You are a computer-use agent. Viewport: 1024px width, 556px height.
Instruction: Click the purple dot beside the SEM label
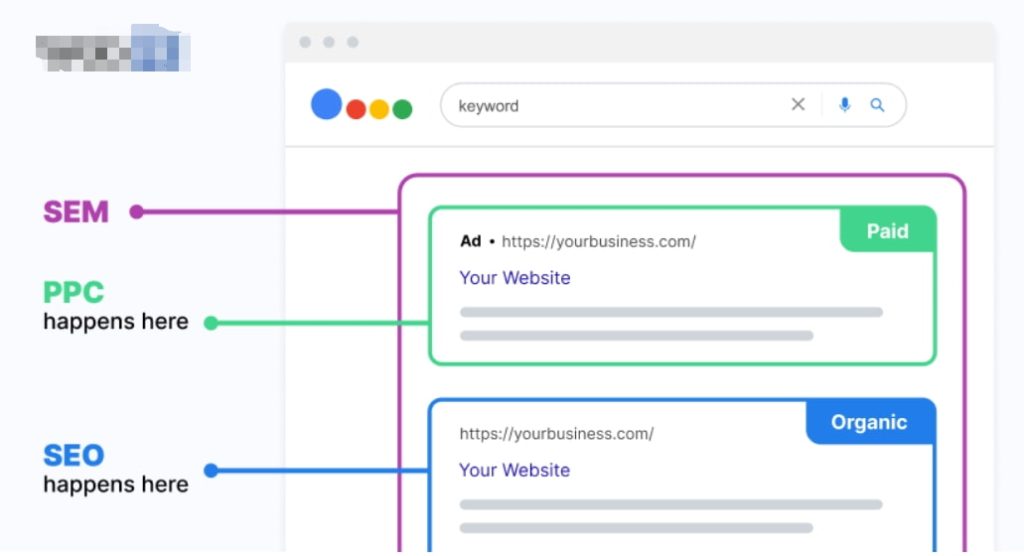click(x=137, y=212)
